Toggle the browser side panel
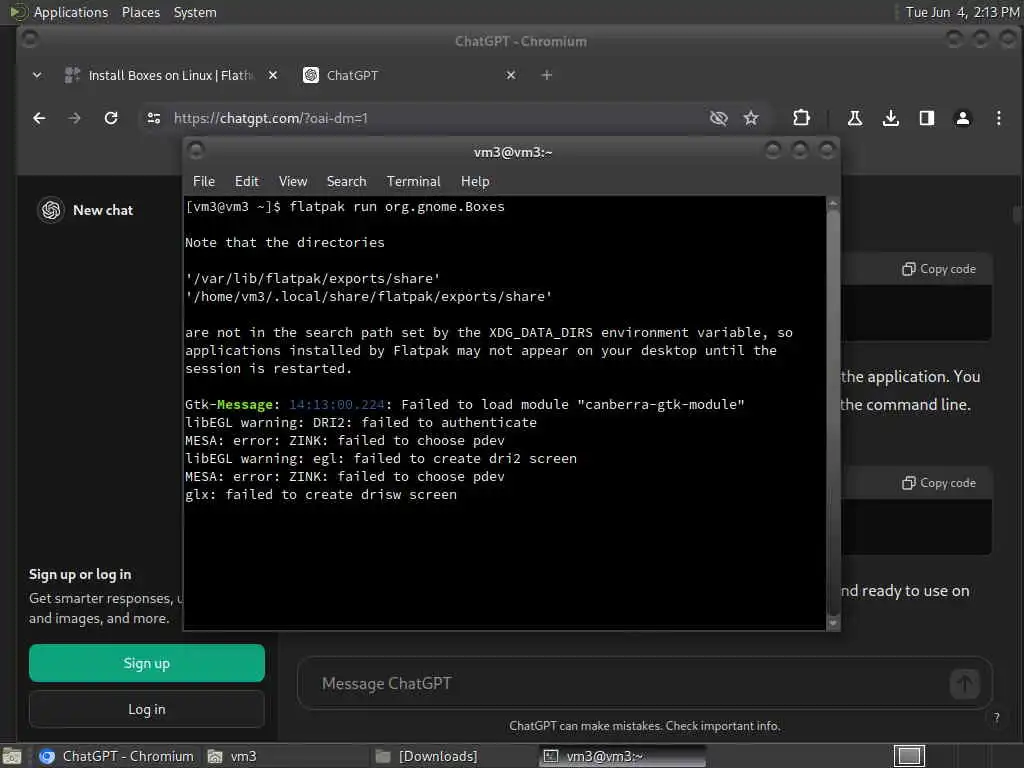Viewport: 1024px width, 768px height. click(x=927, y=118)
